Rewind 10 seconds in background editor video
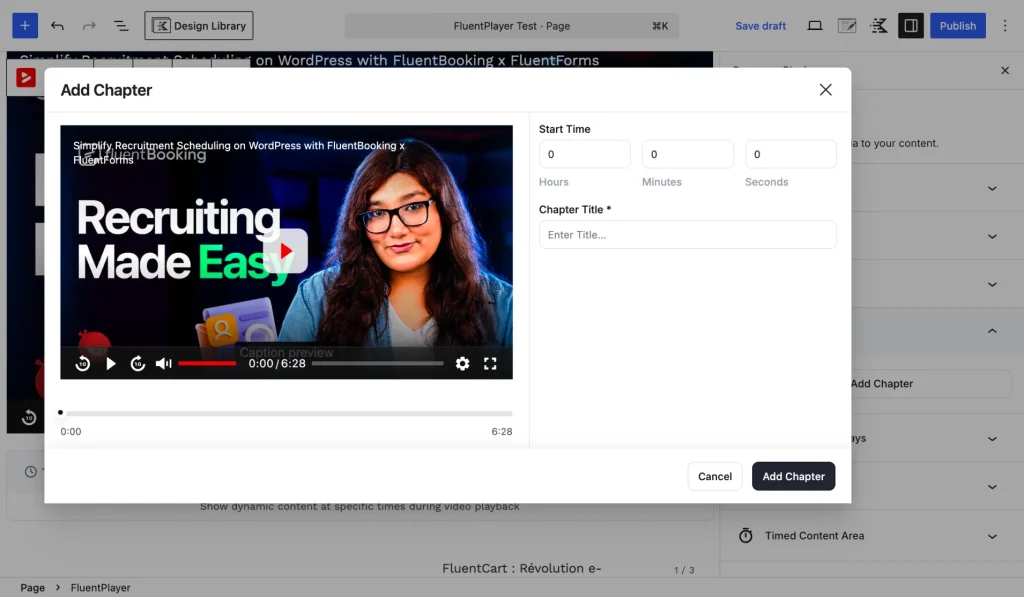 29,417
